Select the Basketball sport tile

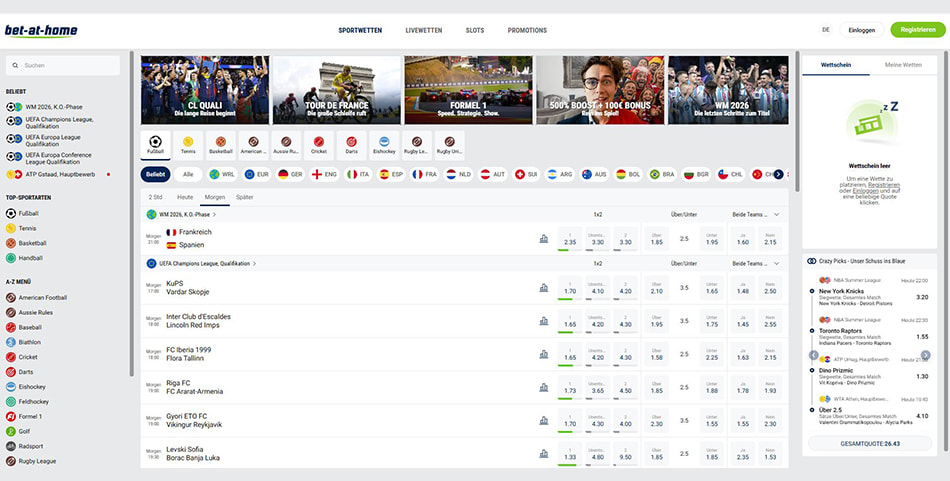221,145
